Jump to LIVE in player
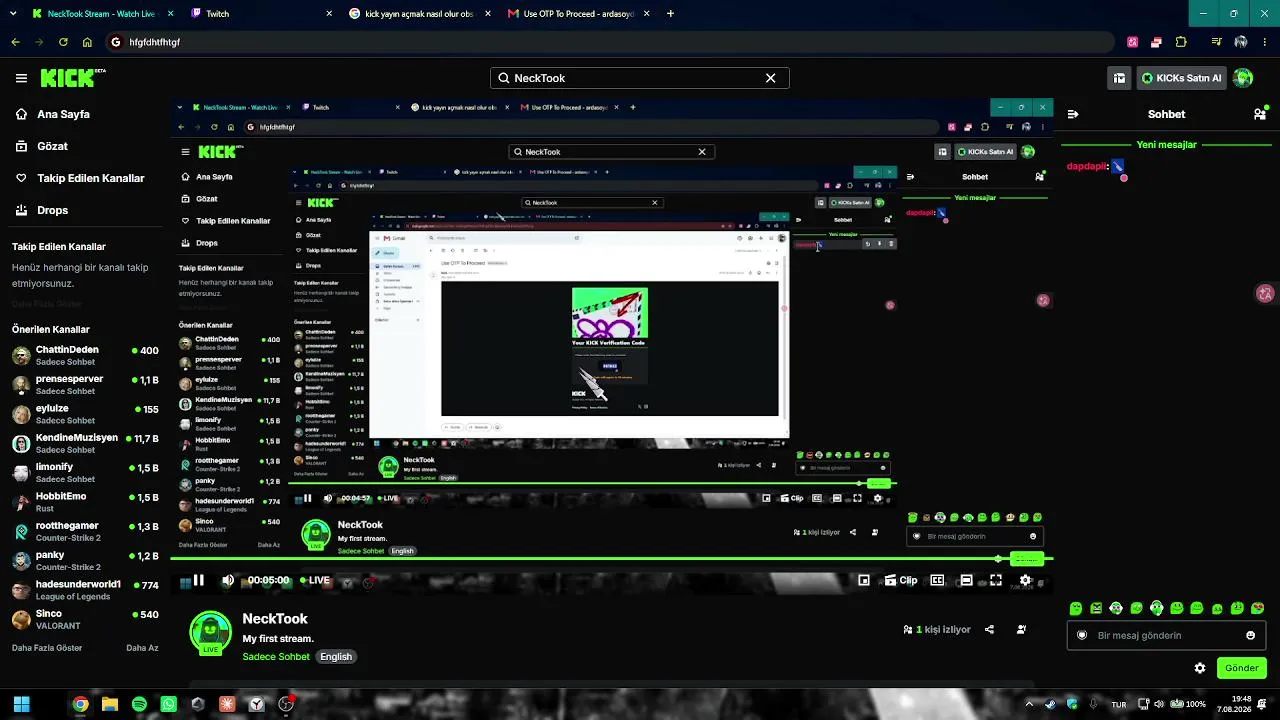This screenshot has height=720, width=1280. point(314,580)
